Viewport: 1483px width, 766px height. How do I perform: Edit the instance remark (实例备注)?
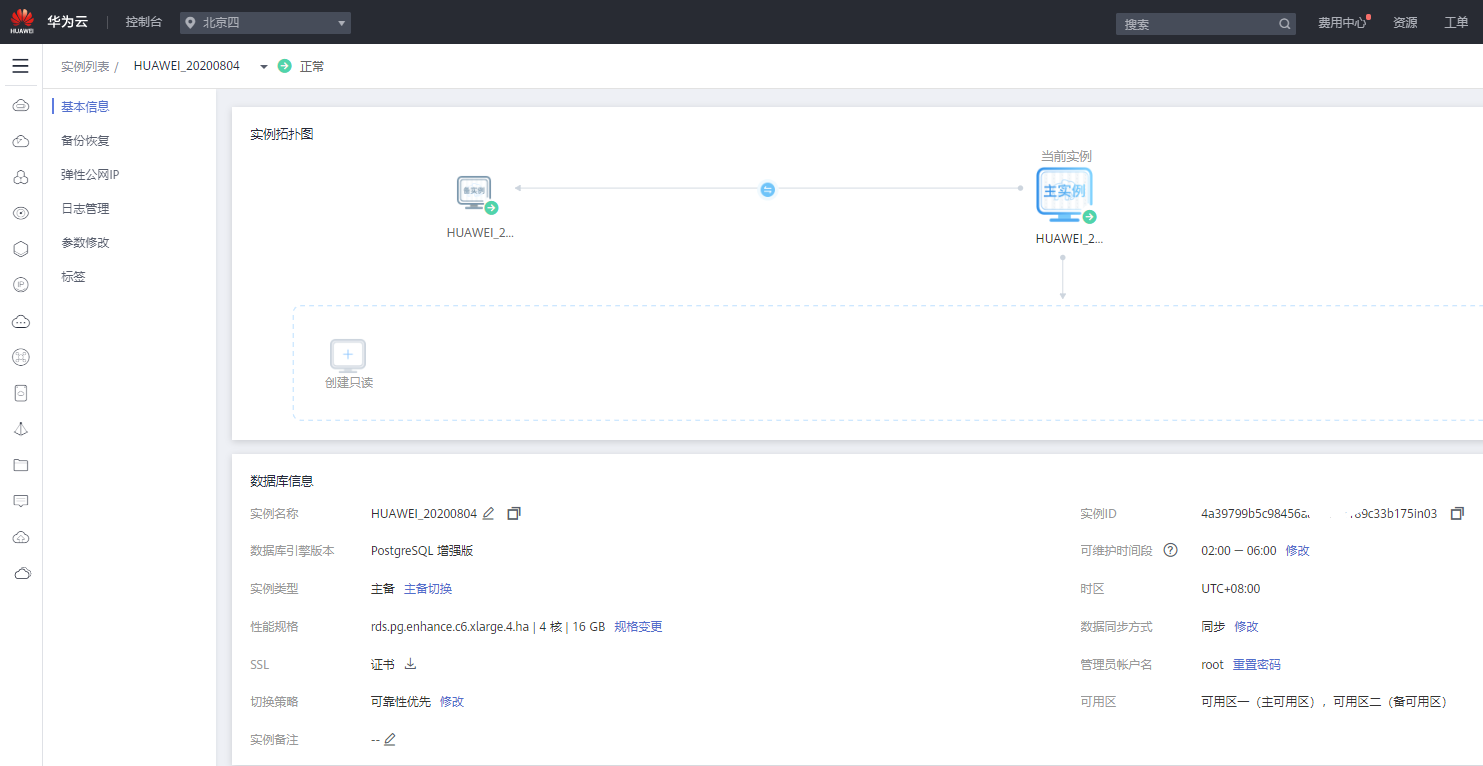point(390,739)
